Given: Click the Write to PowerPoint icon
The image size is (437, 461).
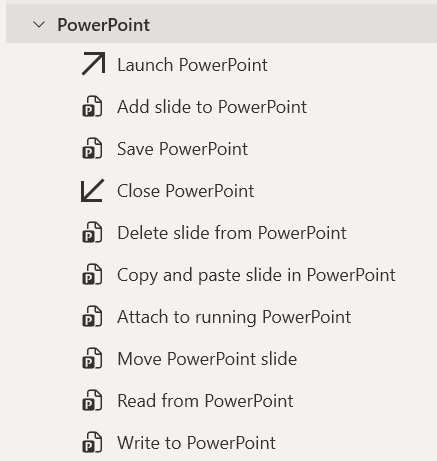Looking at the screenshot, I should (x=92, y=442).
